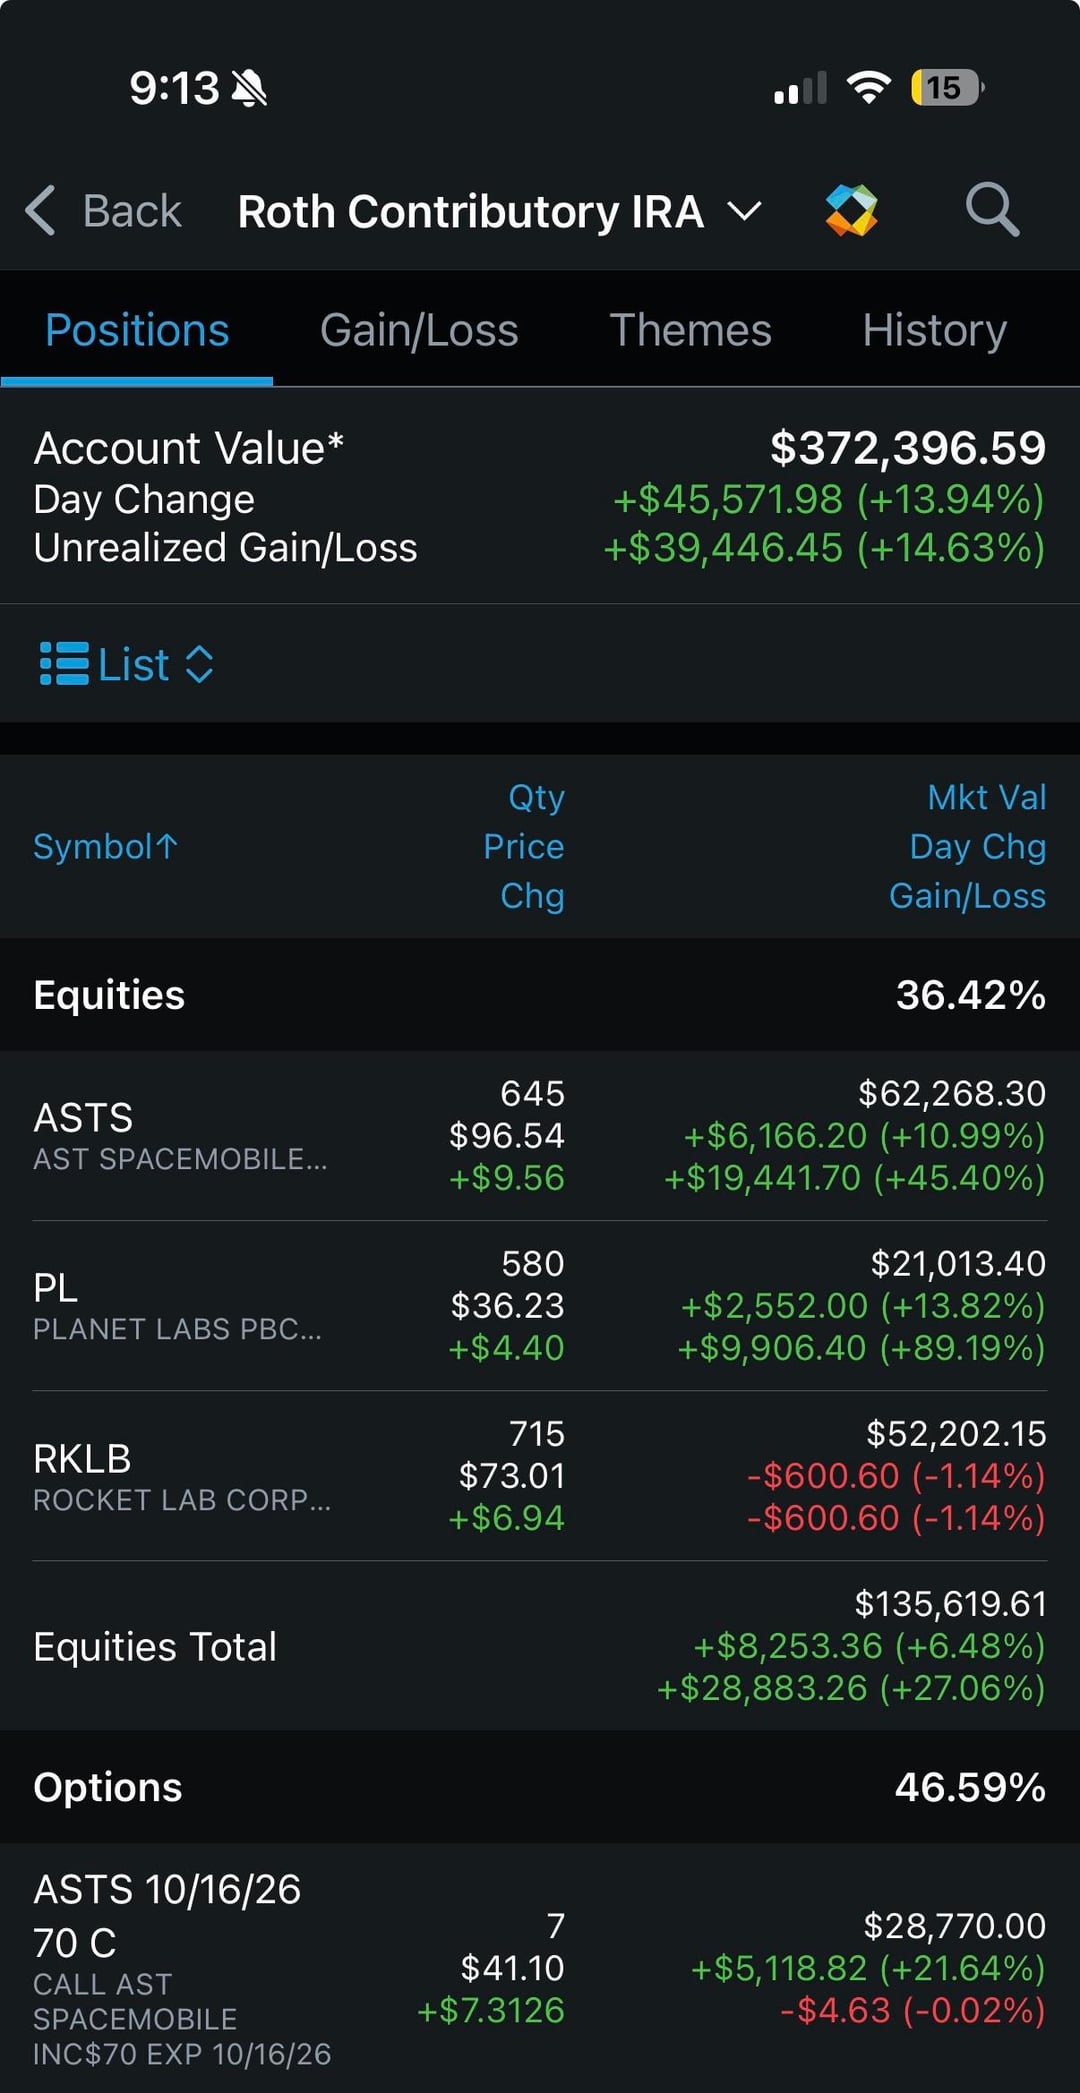Viewport: 1080px width, 2093px height.
Task: Open the List view up-down selector arrows
Action: (200, 664)
